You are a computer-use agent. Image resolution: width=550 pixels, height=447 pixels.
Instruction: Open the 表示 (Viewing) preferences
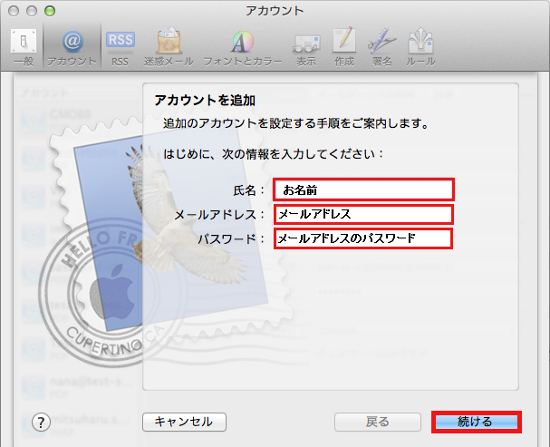click(306, 48)
